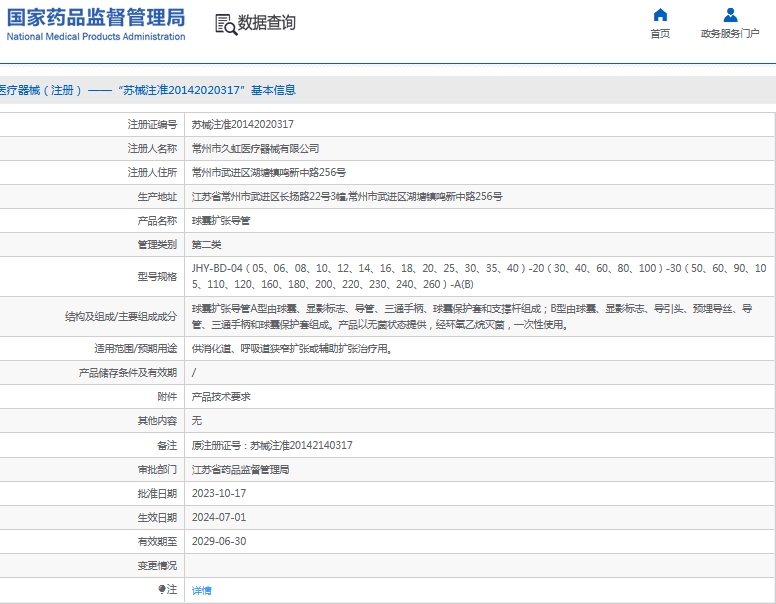Click the 其他内容 row label

coord(157,420)
